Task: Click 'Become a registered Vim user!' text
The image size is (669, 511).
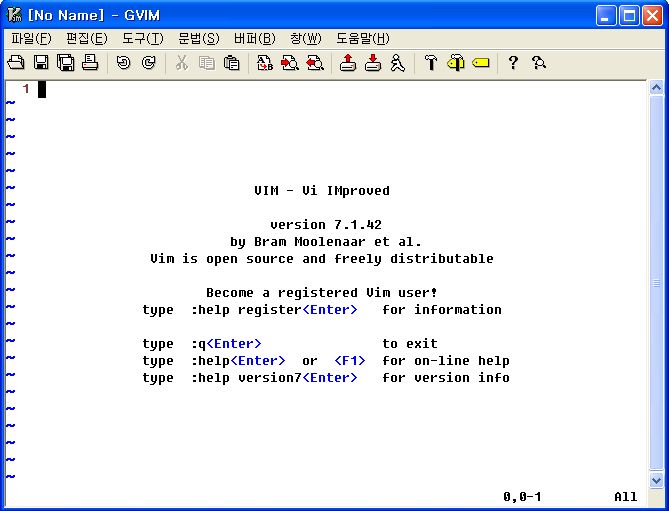Action: click(322, 293)
